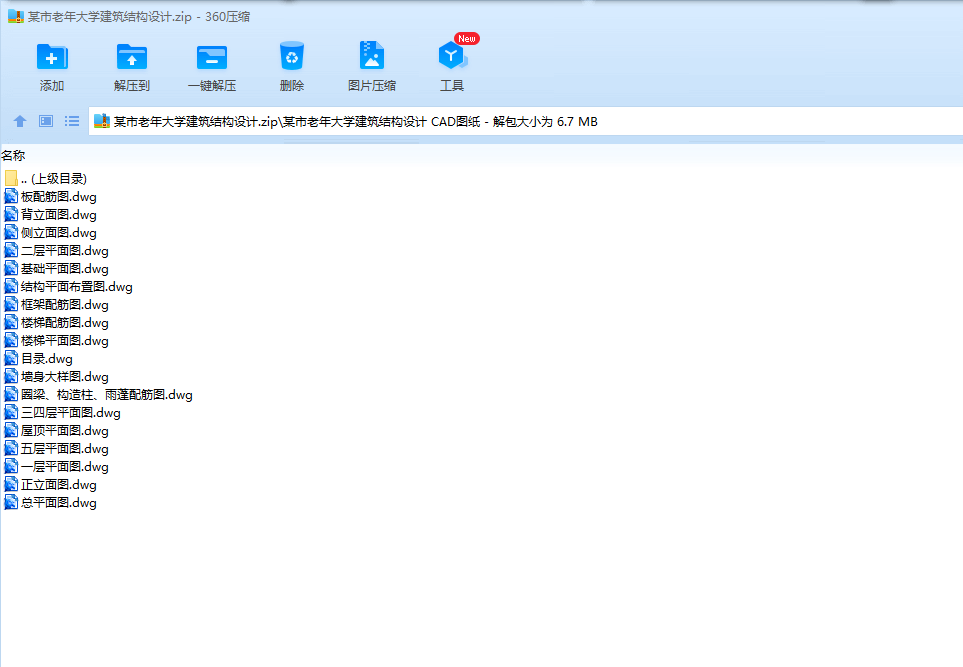Click the dwg icon beside 基础平面图.dwg
Image resolution: width=963 pixels, height=667 pixels.
[x=11, y=268]
